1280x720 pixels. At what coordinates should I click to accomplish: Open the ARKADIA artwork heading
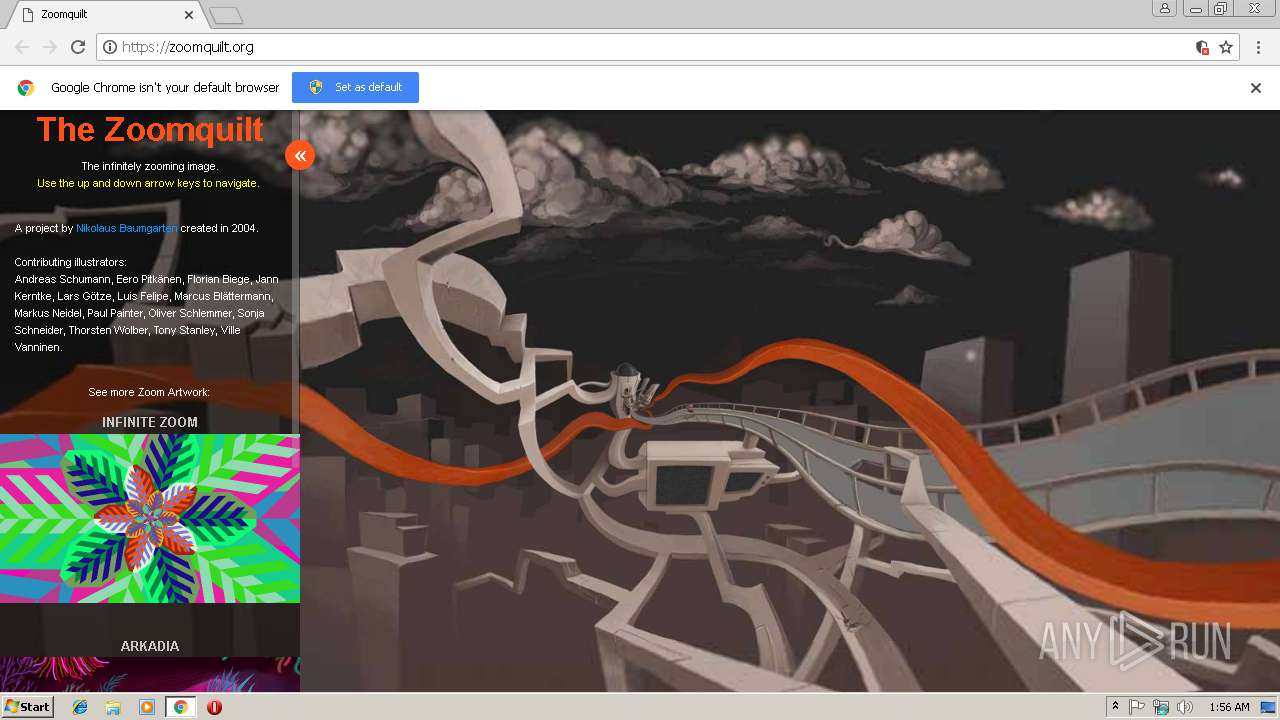click(150, 646)
